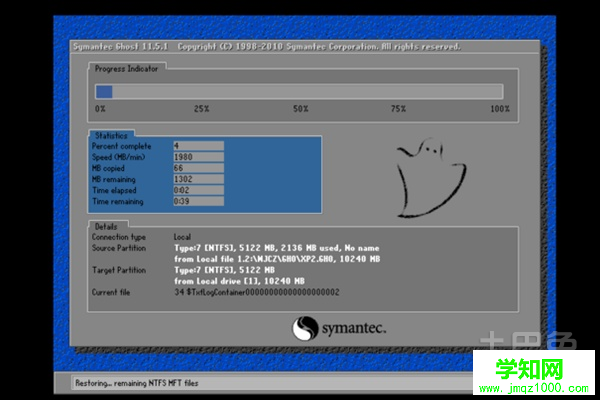The image size is (600, 400).
Task: Click the 'Time remaining' label
Action: pyautogui.click(x=117, y=201)
